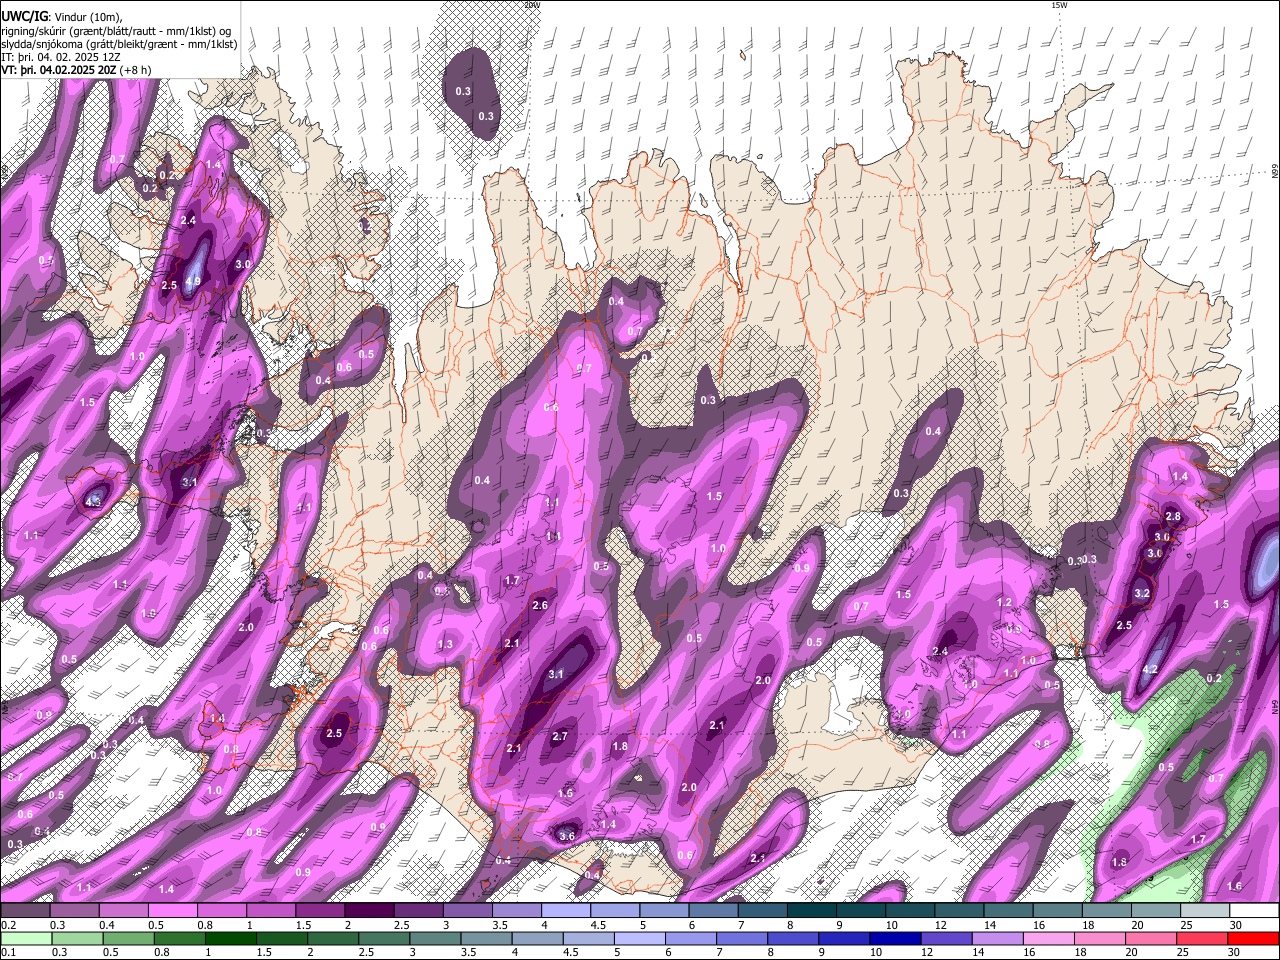Viewport: 1280px width, 960px height.
Task: Click the 30 label in the snow legend
Action: pos(1236,925)
